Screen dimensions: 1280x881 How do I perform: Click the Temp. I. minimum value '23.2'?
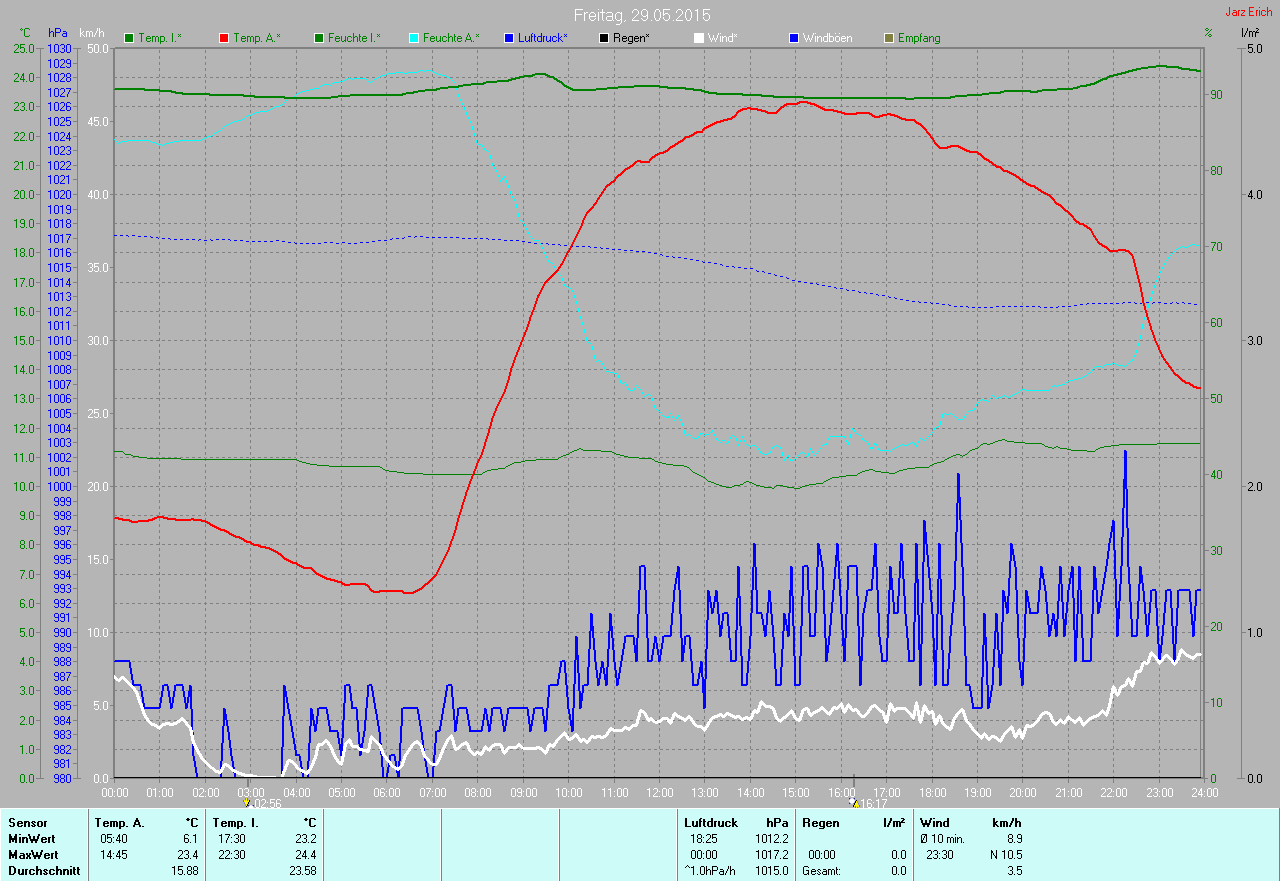pos(305,839)
